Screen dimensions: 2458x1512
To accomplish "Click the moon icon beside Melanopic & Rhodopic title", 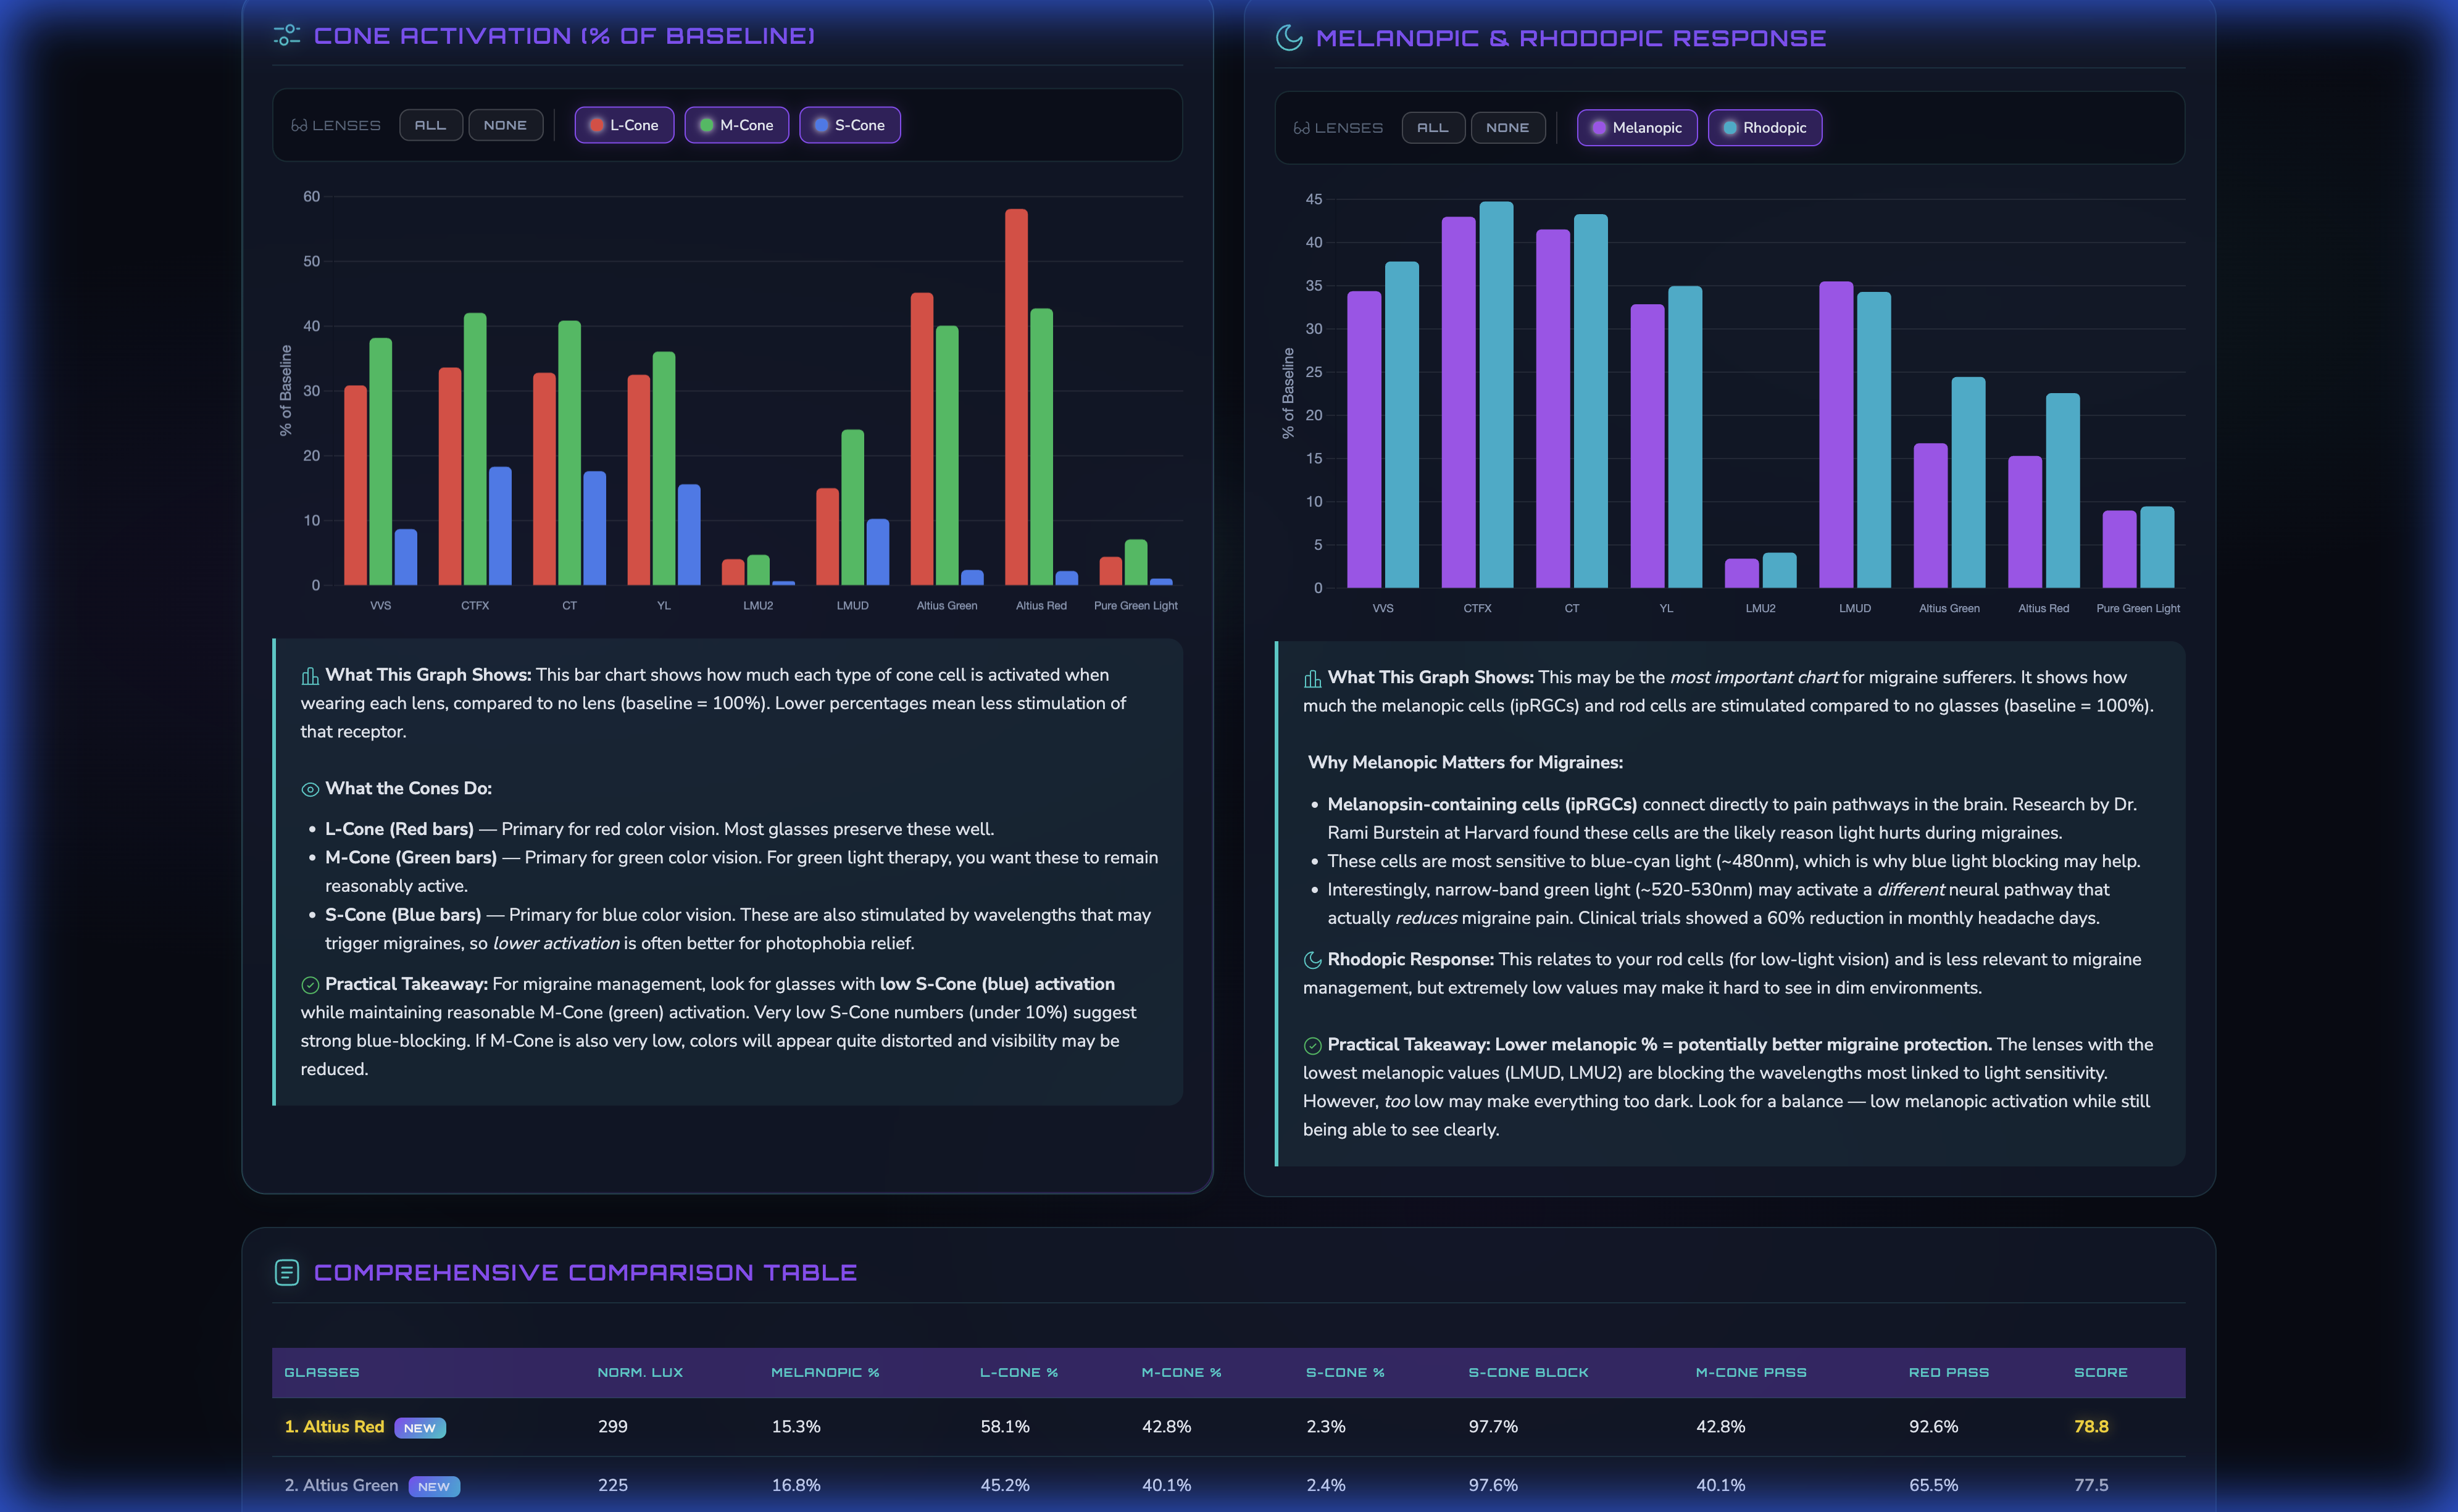I will 1289,38.
